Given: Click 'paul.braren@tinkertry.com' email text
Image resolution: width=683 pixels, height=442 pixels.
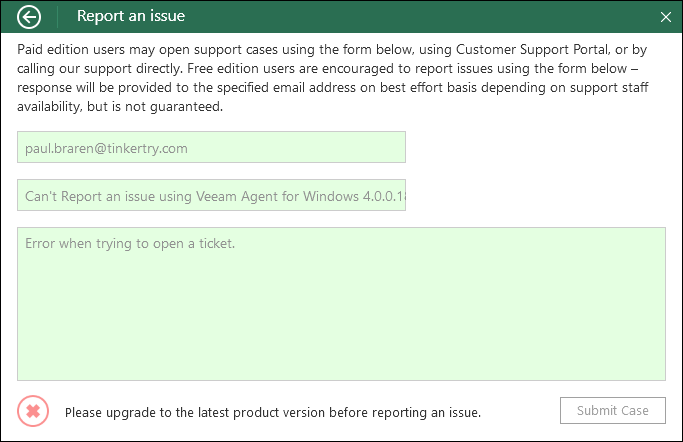Looking at the screenshot, I should click(106, 148).
